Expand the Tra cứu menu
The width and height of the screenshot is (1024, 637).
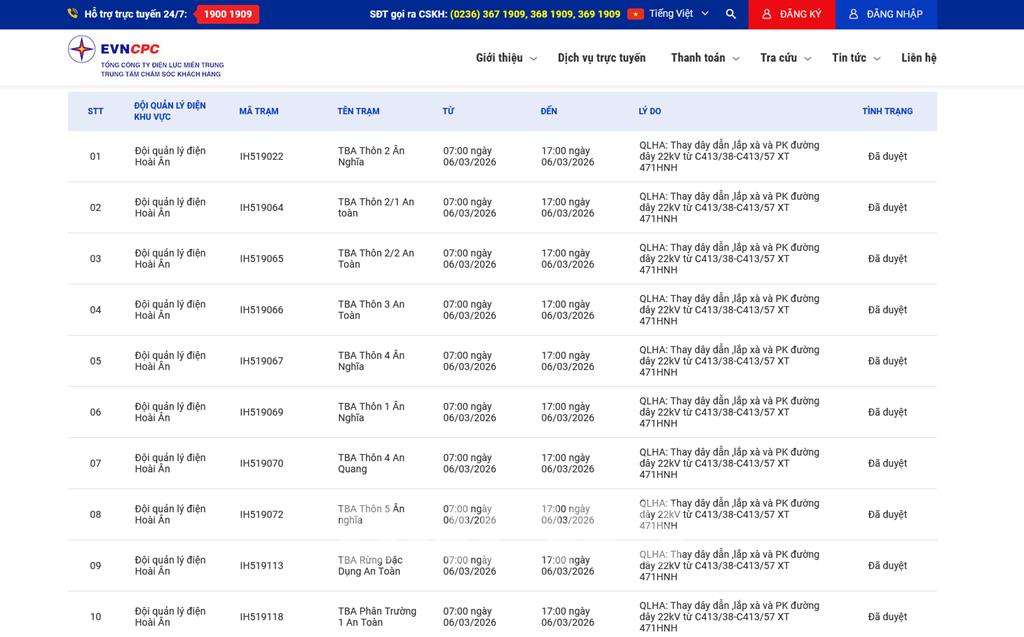pos(784,58)
